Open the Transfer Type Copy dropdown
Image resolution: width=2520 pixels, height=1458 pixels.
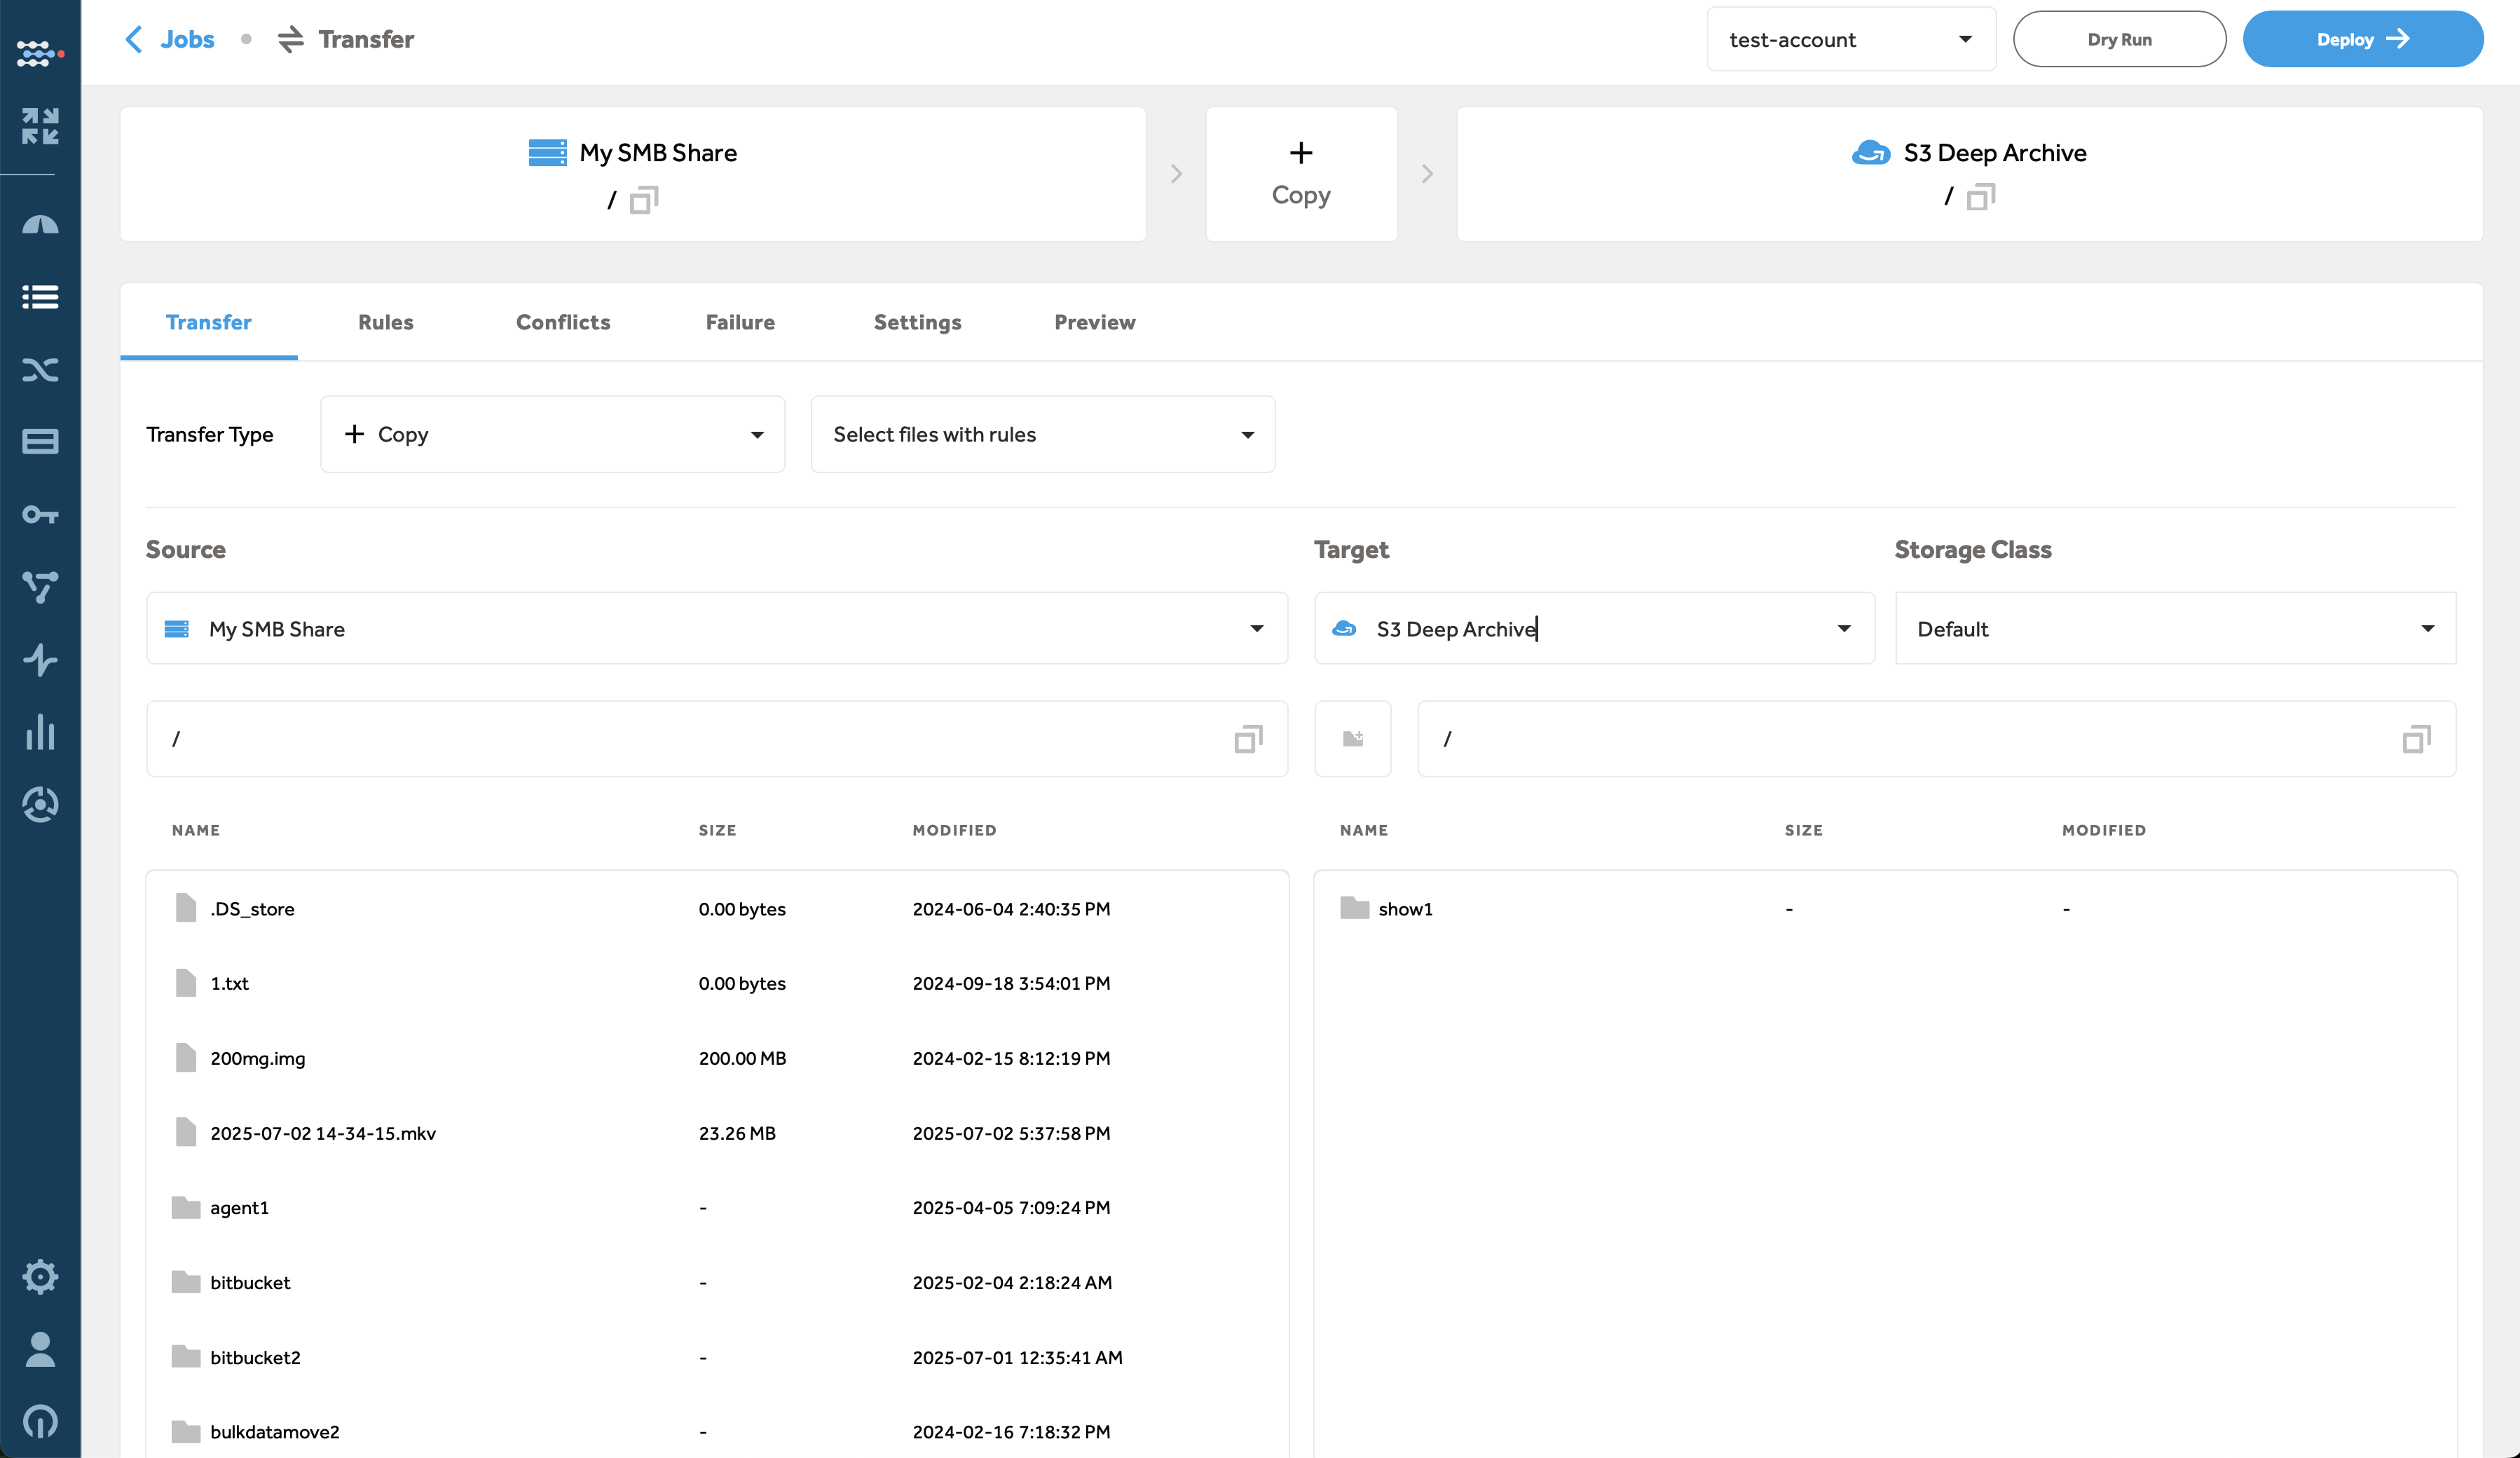tap(552, 434)
